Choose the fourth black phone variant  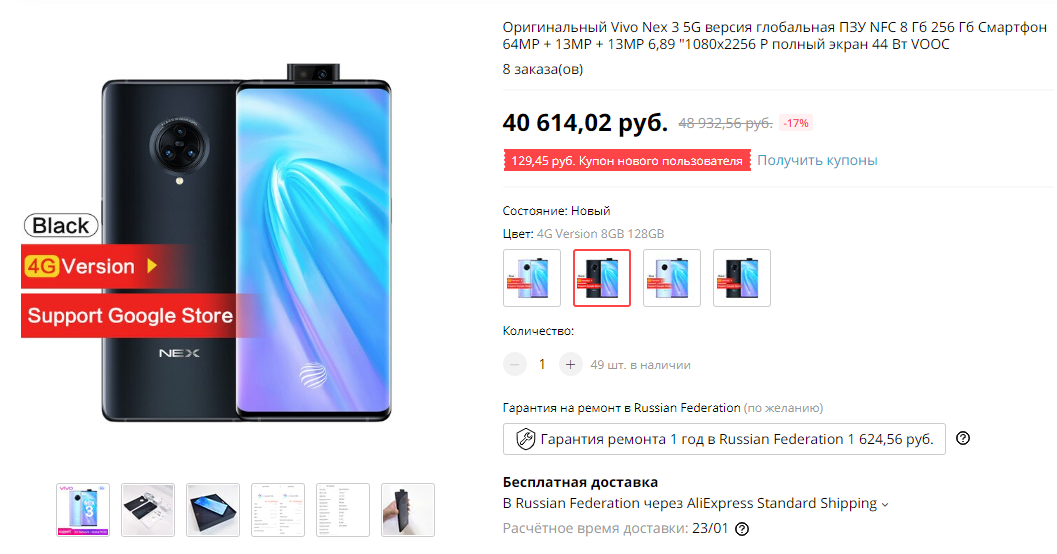[x=742, y=278]
